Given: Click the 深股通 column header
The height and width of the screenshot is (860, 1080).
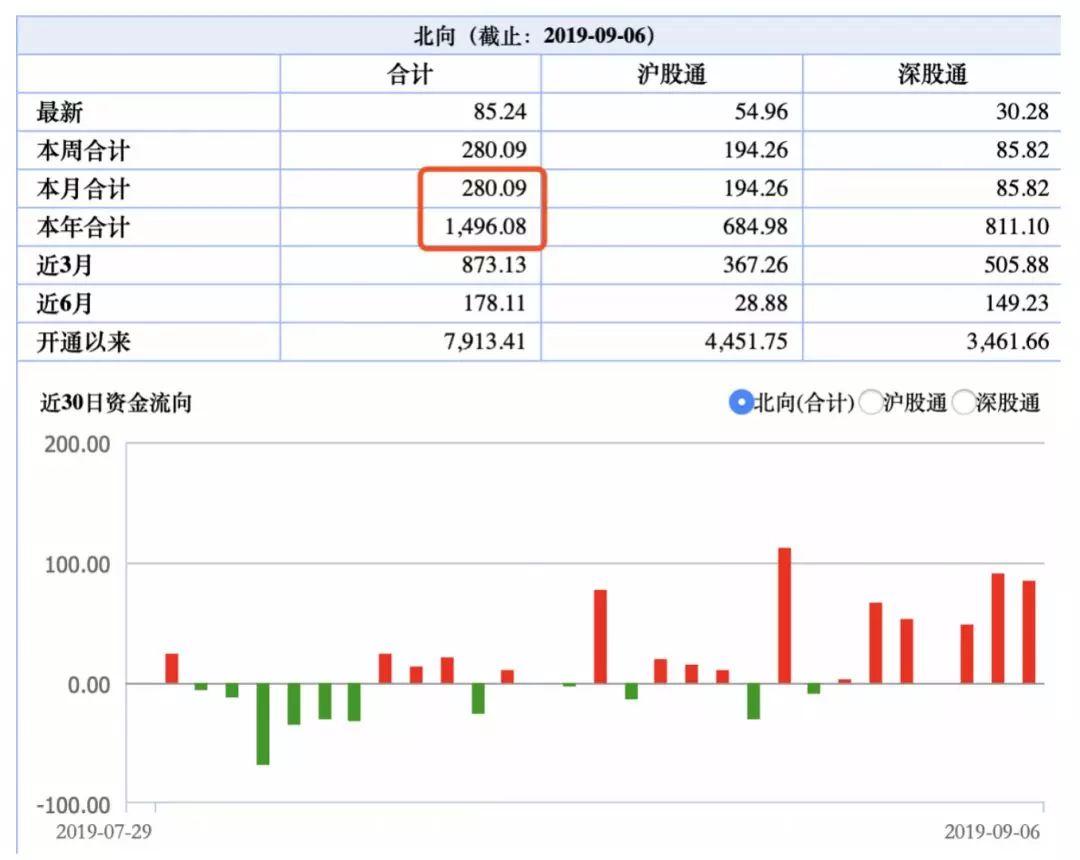Looking at the screenshot, I should [933, 74].
